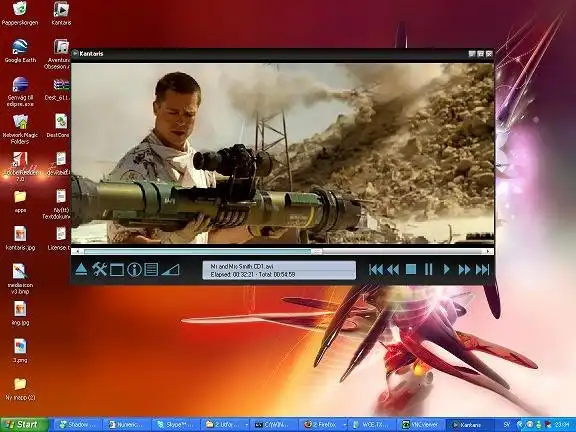
Task: Select the DestCons desktop icon
Action: [x=59, y=126]
